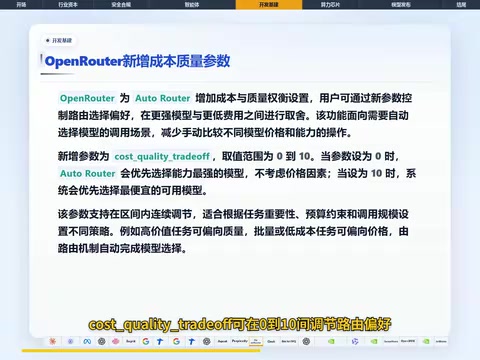The image size is (480, 360).
Task: Select the 智能体 tab
Action: 192,4
